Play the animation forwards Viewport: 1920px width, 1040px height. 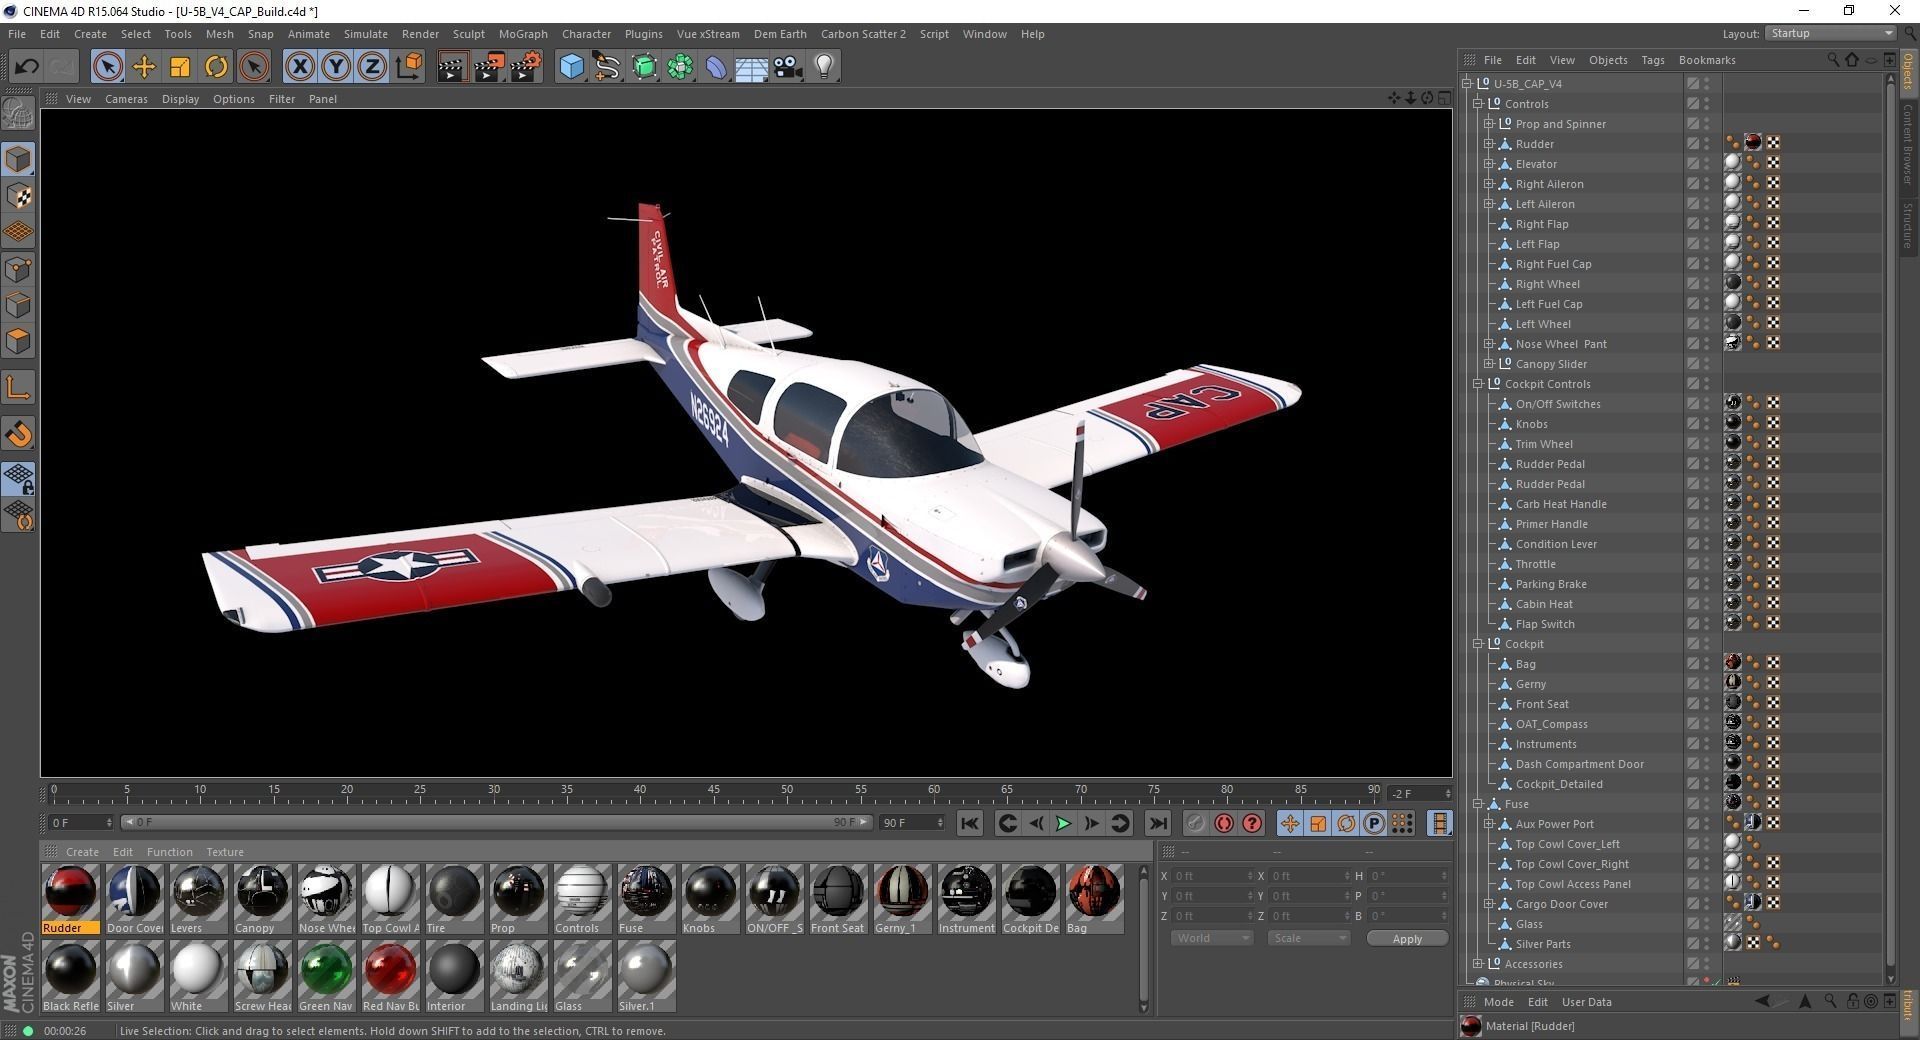click(x=1063, y=823)
